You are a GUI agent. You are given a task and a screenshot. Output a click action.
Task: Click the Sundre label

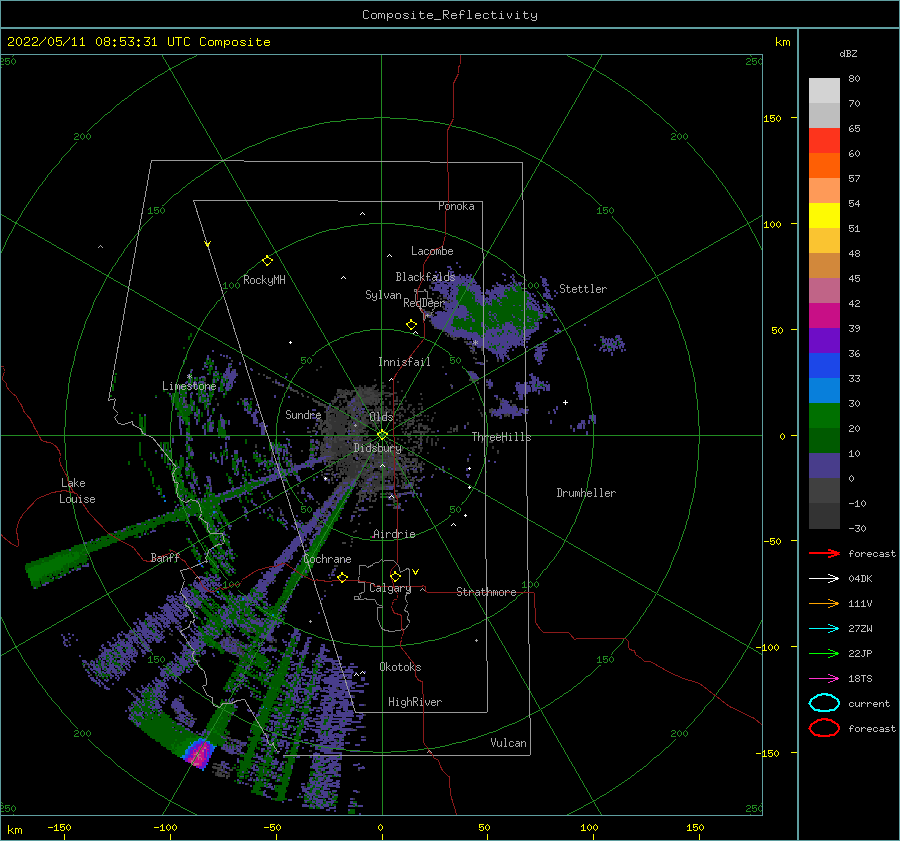[x=302, y=414]
